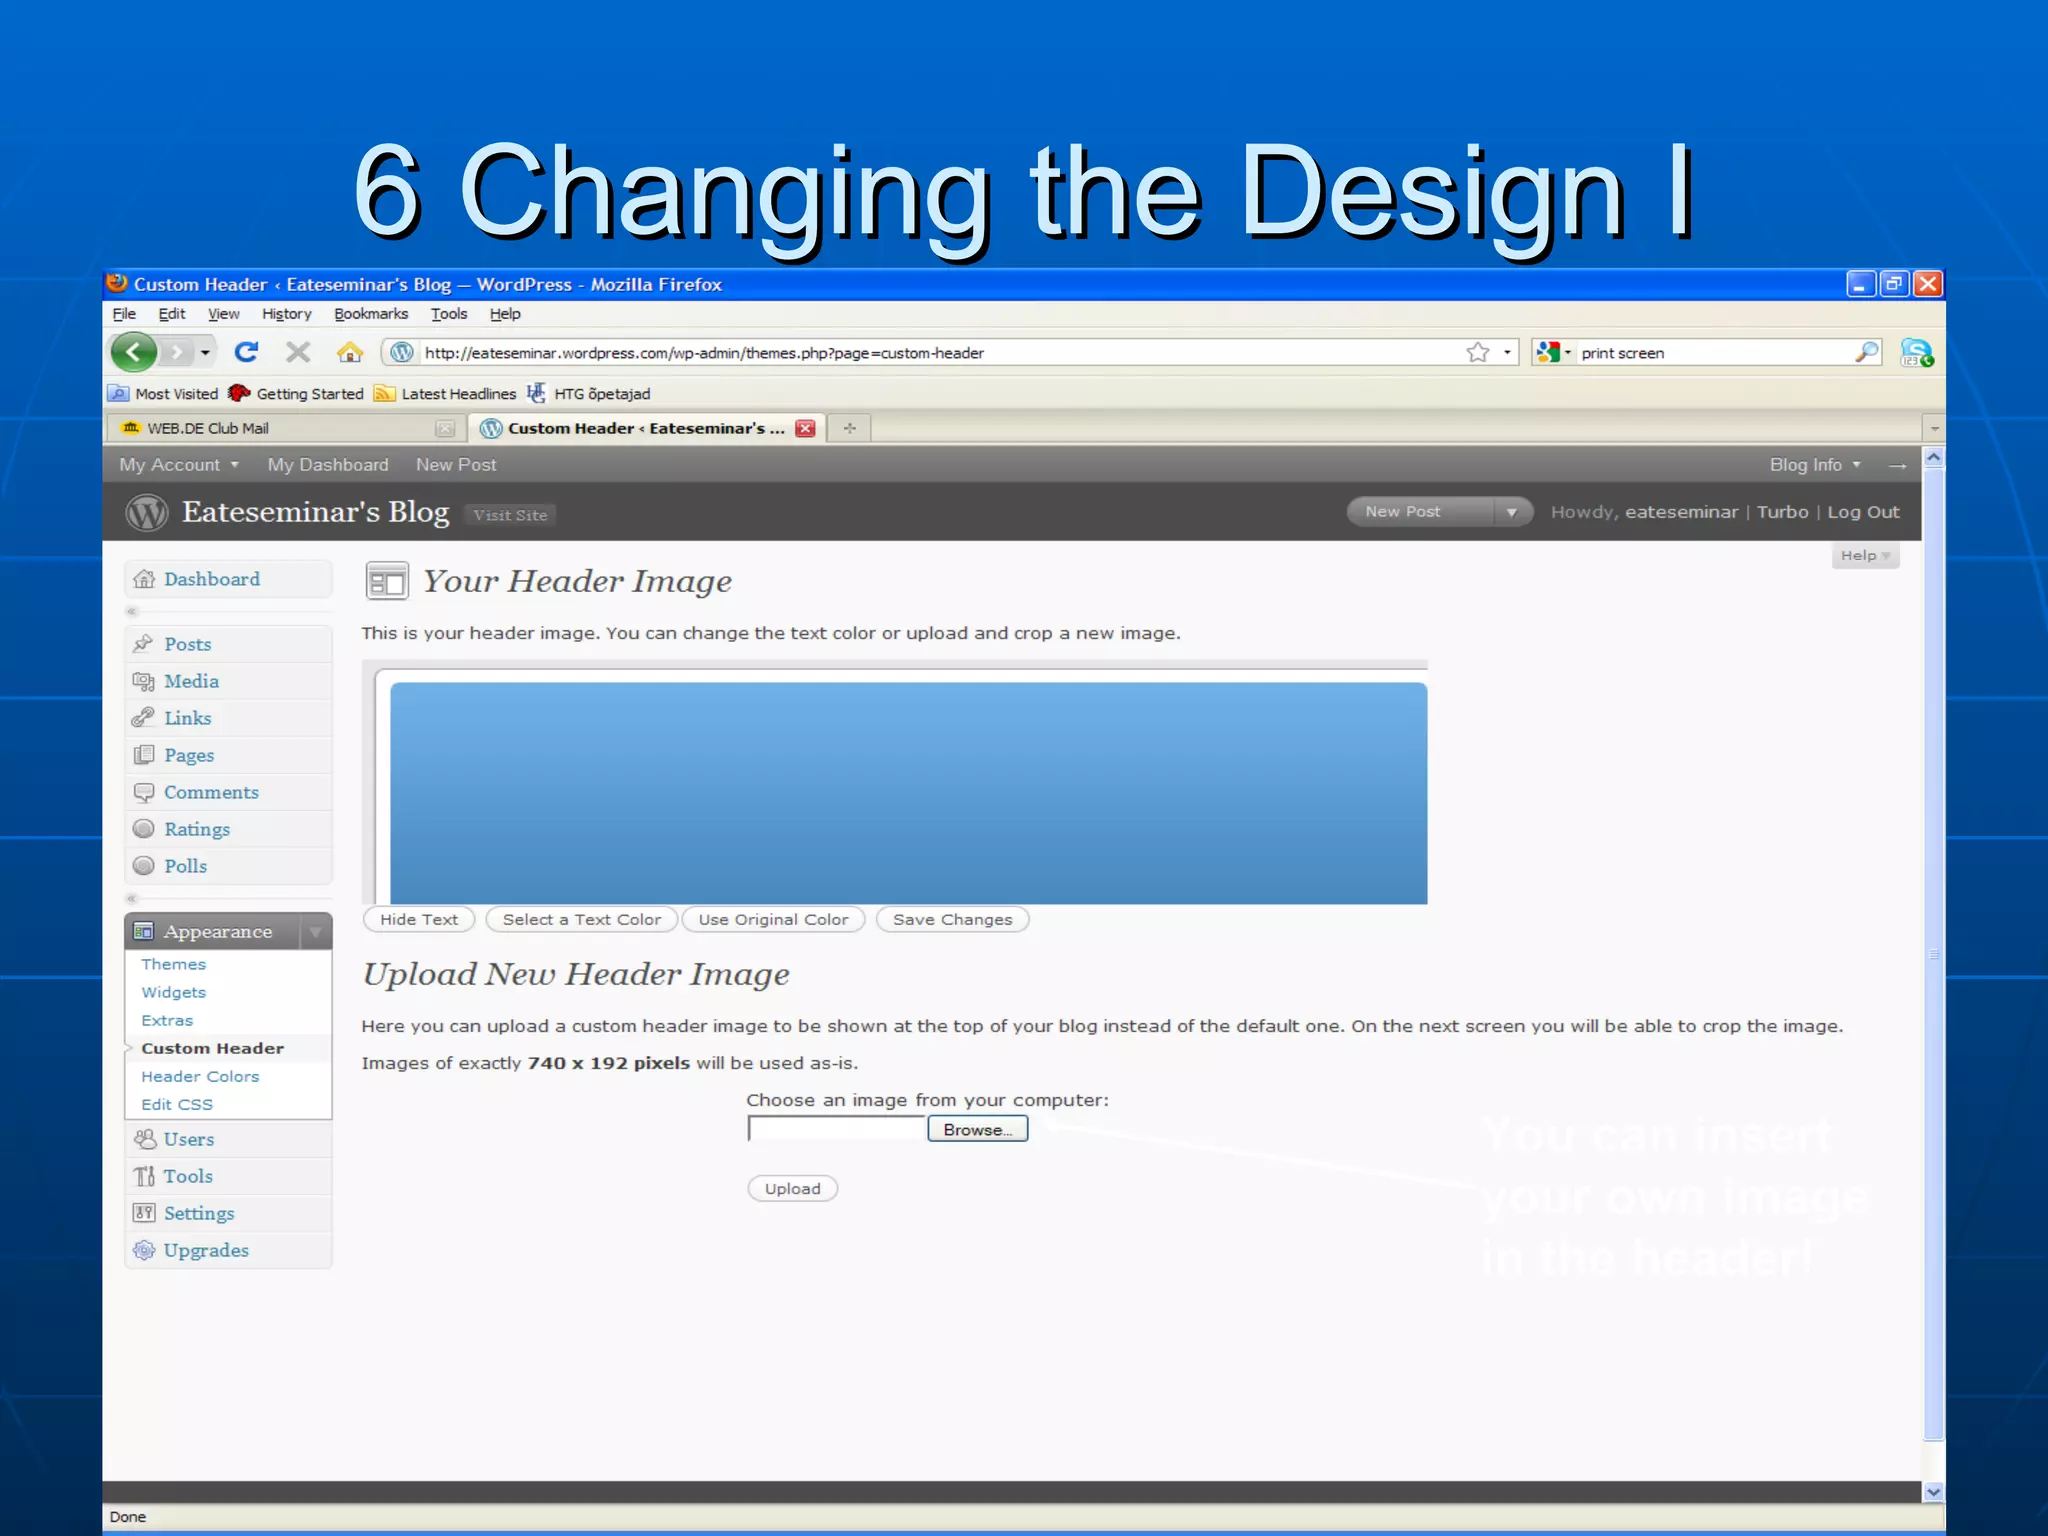
Task: Open Links section in sidebar
Action: (228, 718)
